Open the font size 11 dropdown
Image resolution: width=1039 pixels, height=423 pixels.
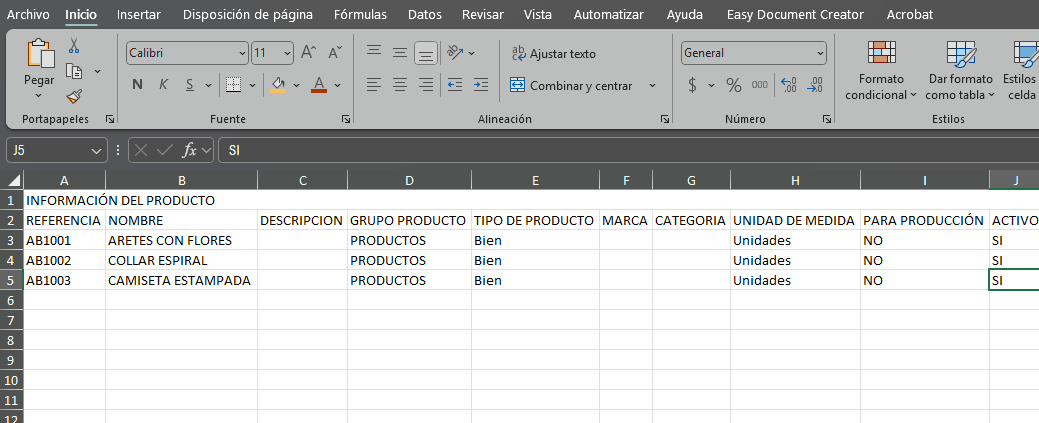click(x=288, y=53)
